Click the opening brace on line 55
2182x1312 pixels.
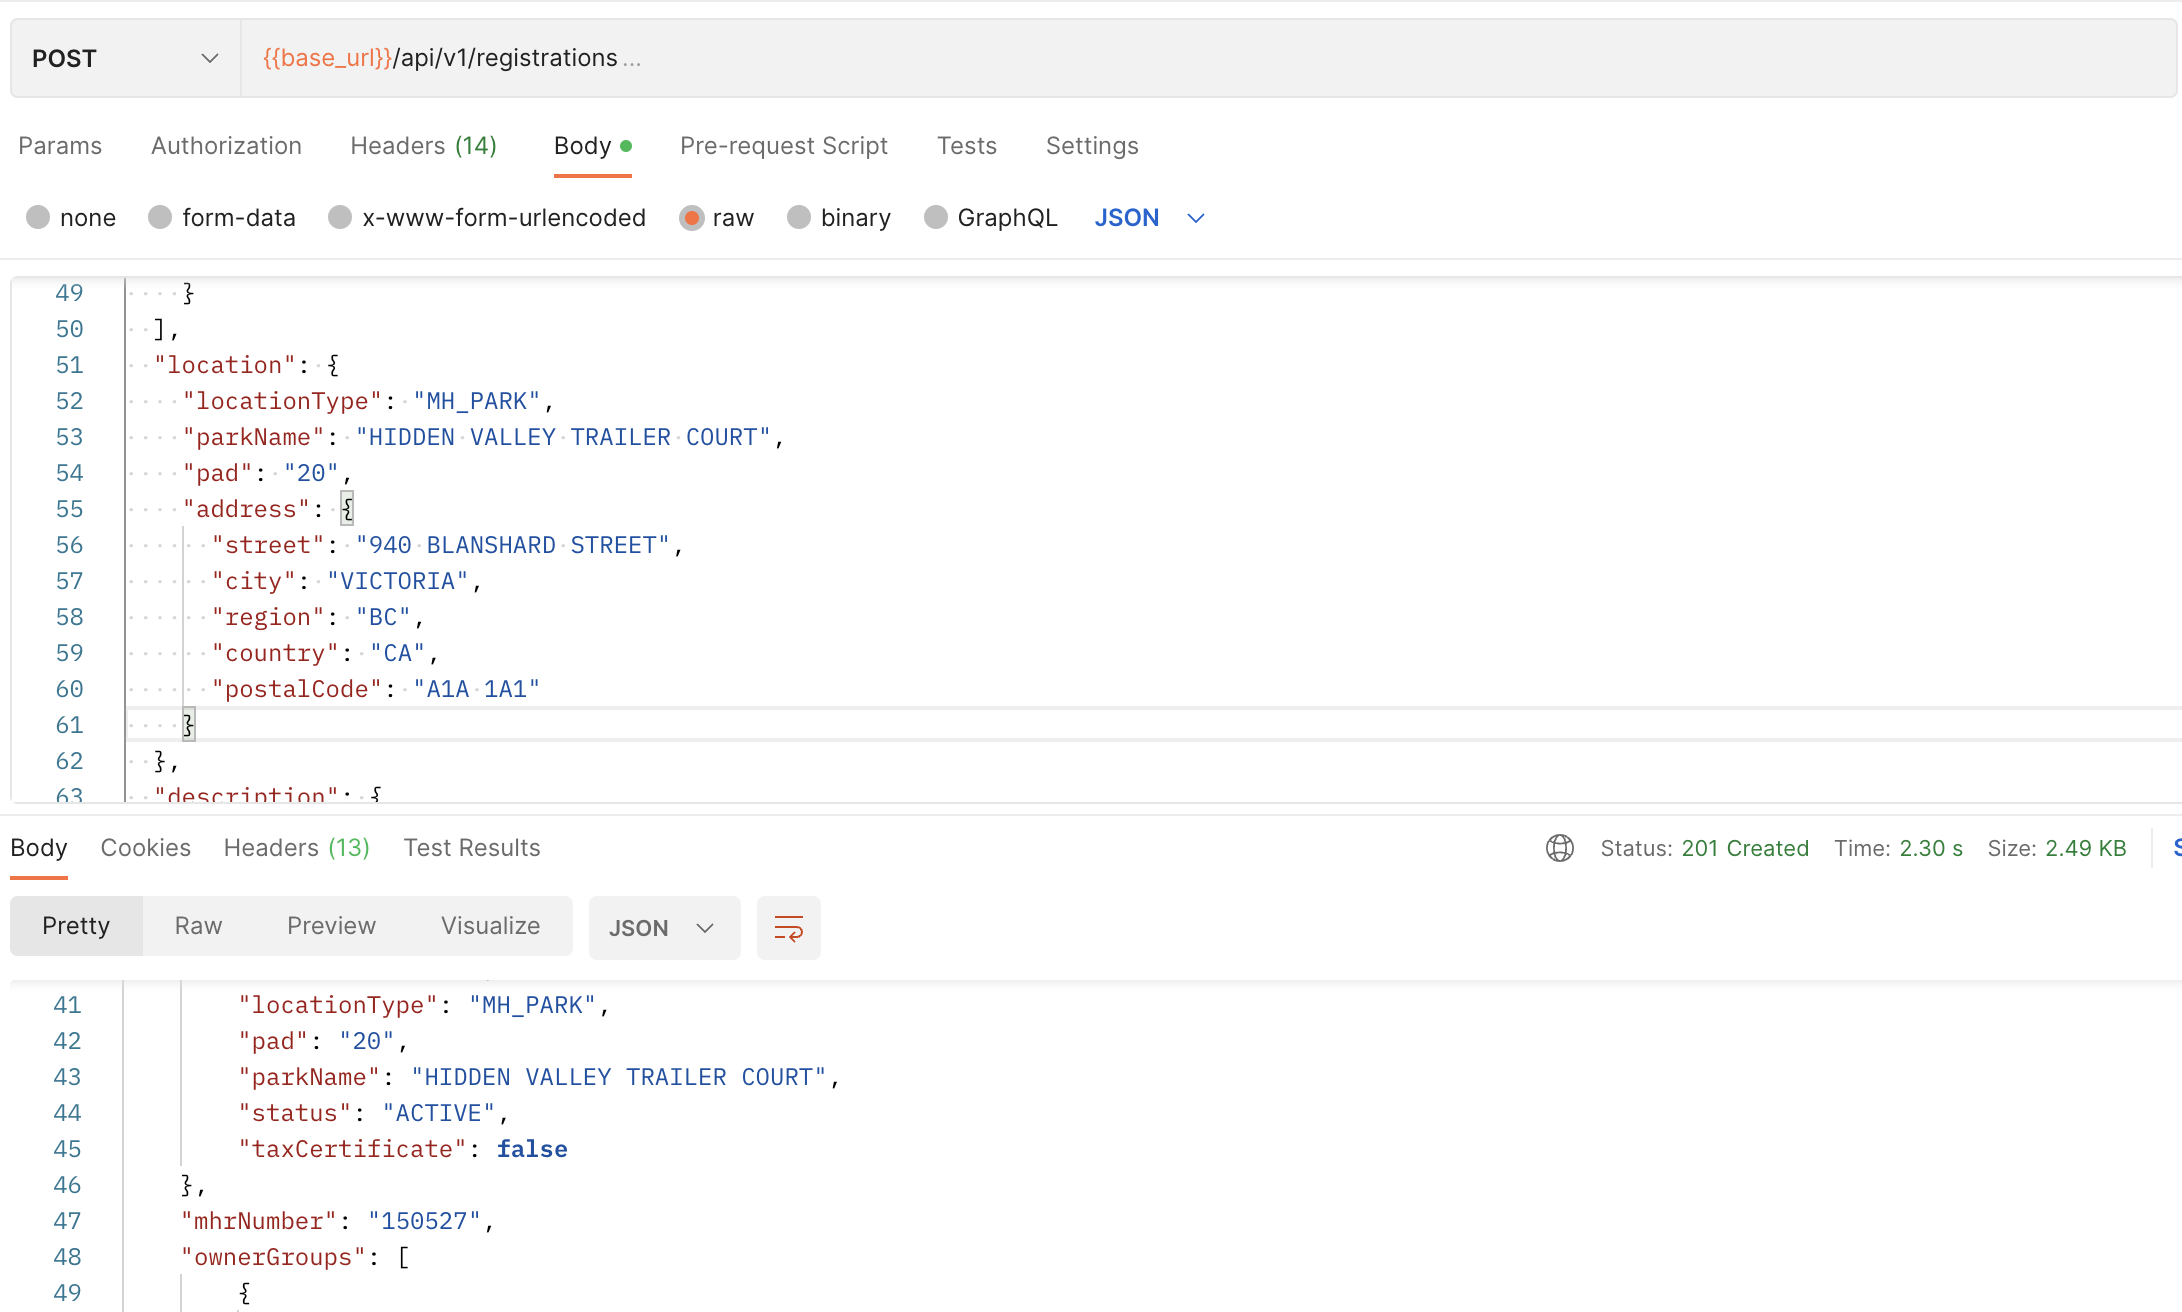tap(347, 509)
